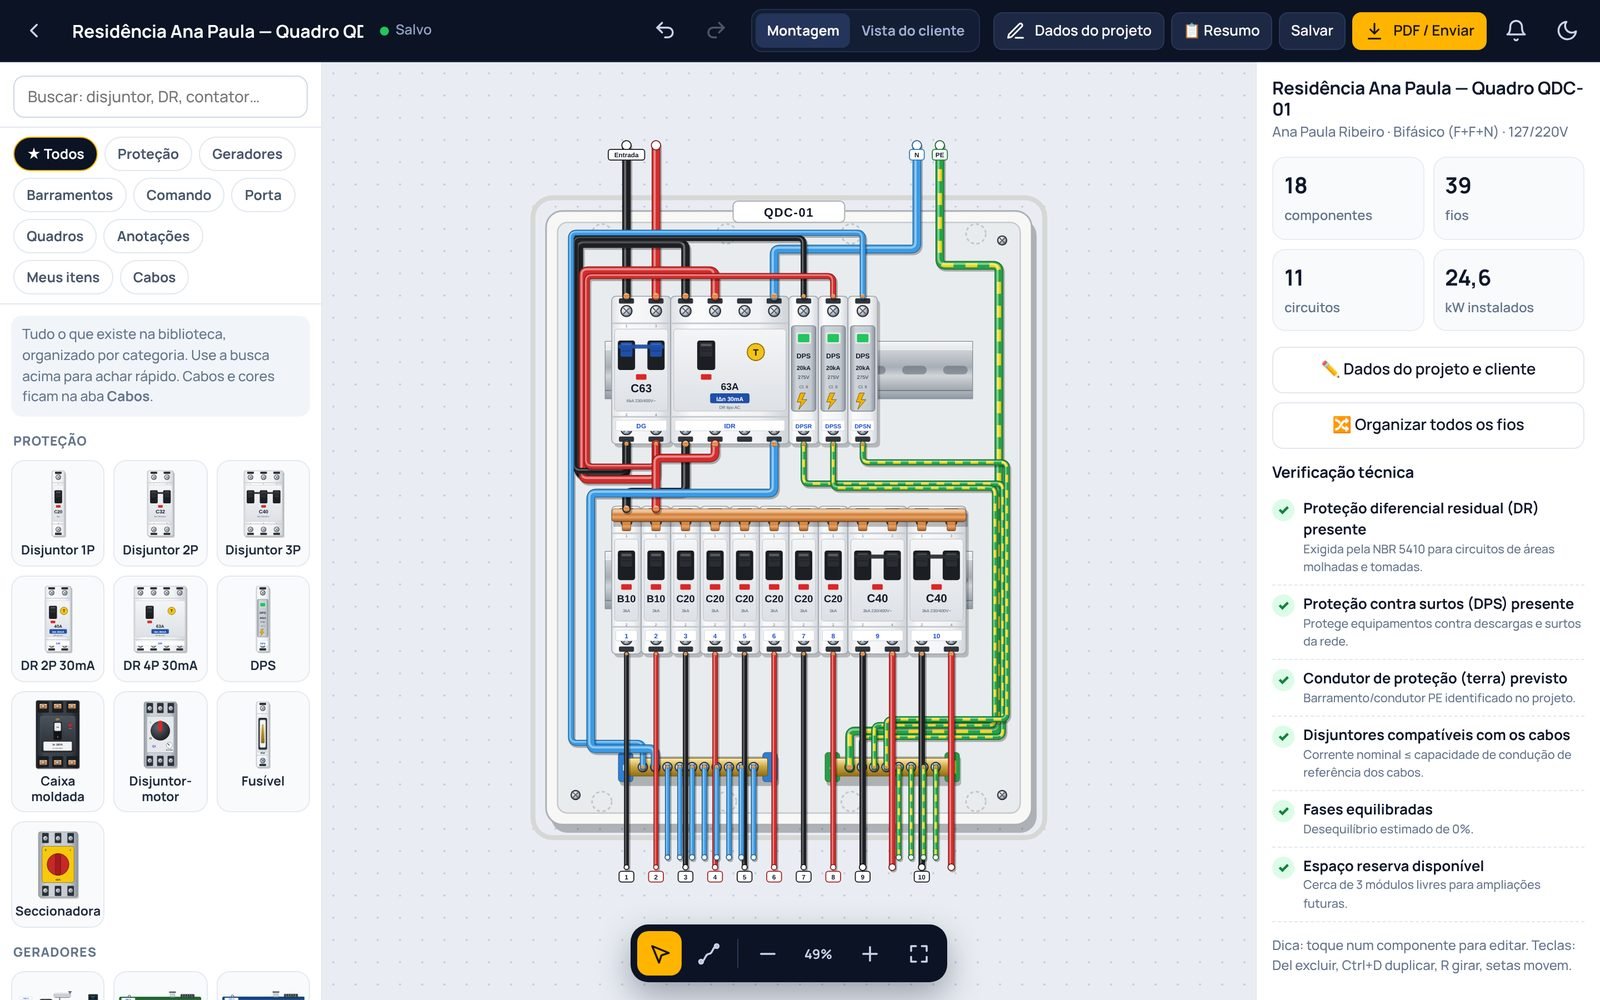The height and width of the screenshot is (1000, 1600).
Task: Filter library by Geradores
Action: coord(247,154)
